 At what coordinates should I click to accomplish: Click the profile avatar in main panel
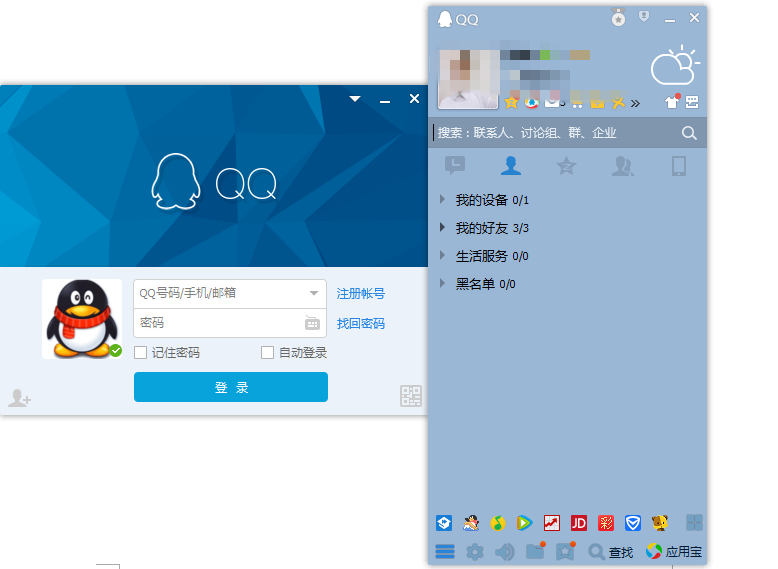(x=468, y=79)
